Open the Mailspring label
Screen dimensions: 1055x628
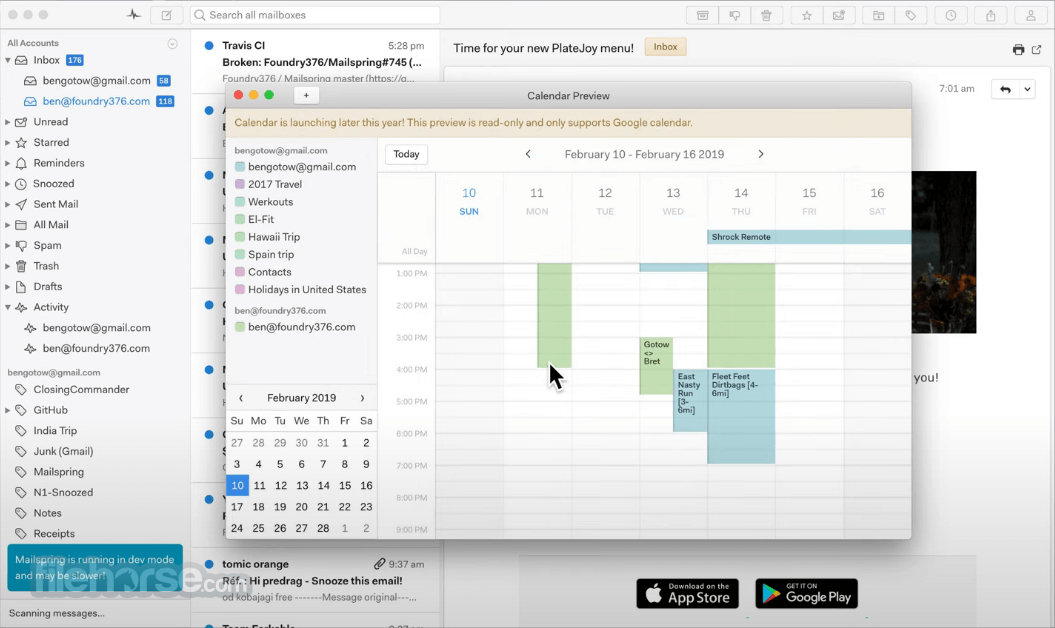point(59,472)
